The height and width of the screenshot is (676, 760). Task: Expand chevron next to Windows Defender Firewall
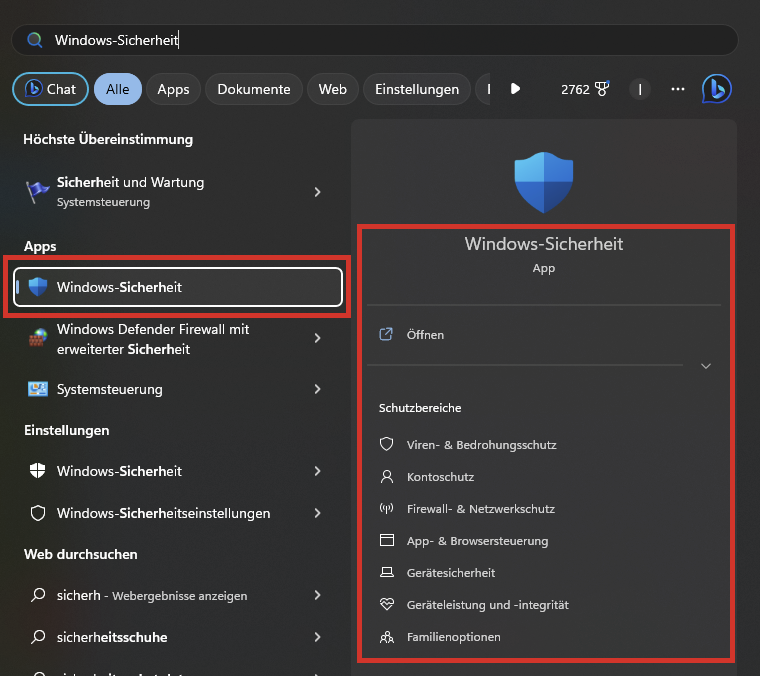coord(317,339)
